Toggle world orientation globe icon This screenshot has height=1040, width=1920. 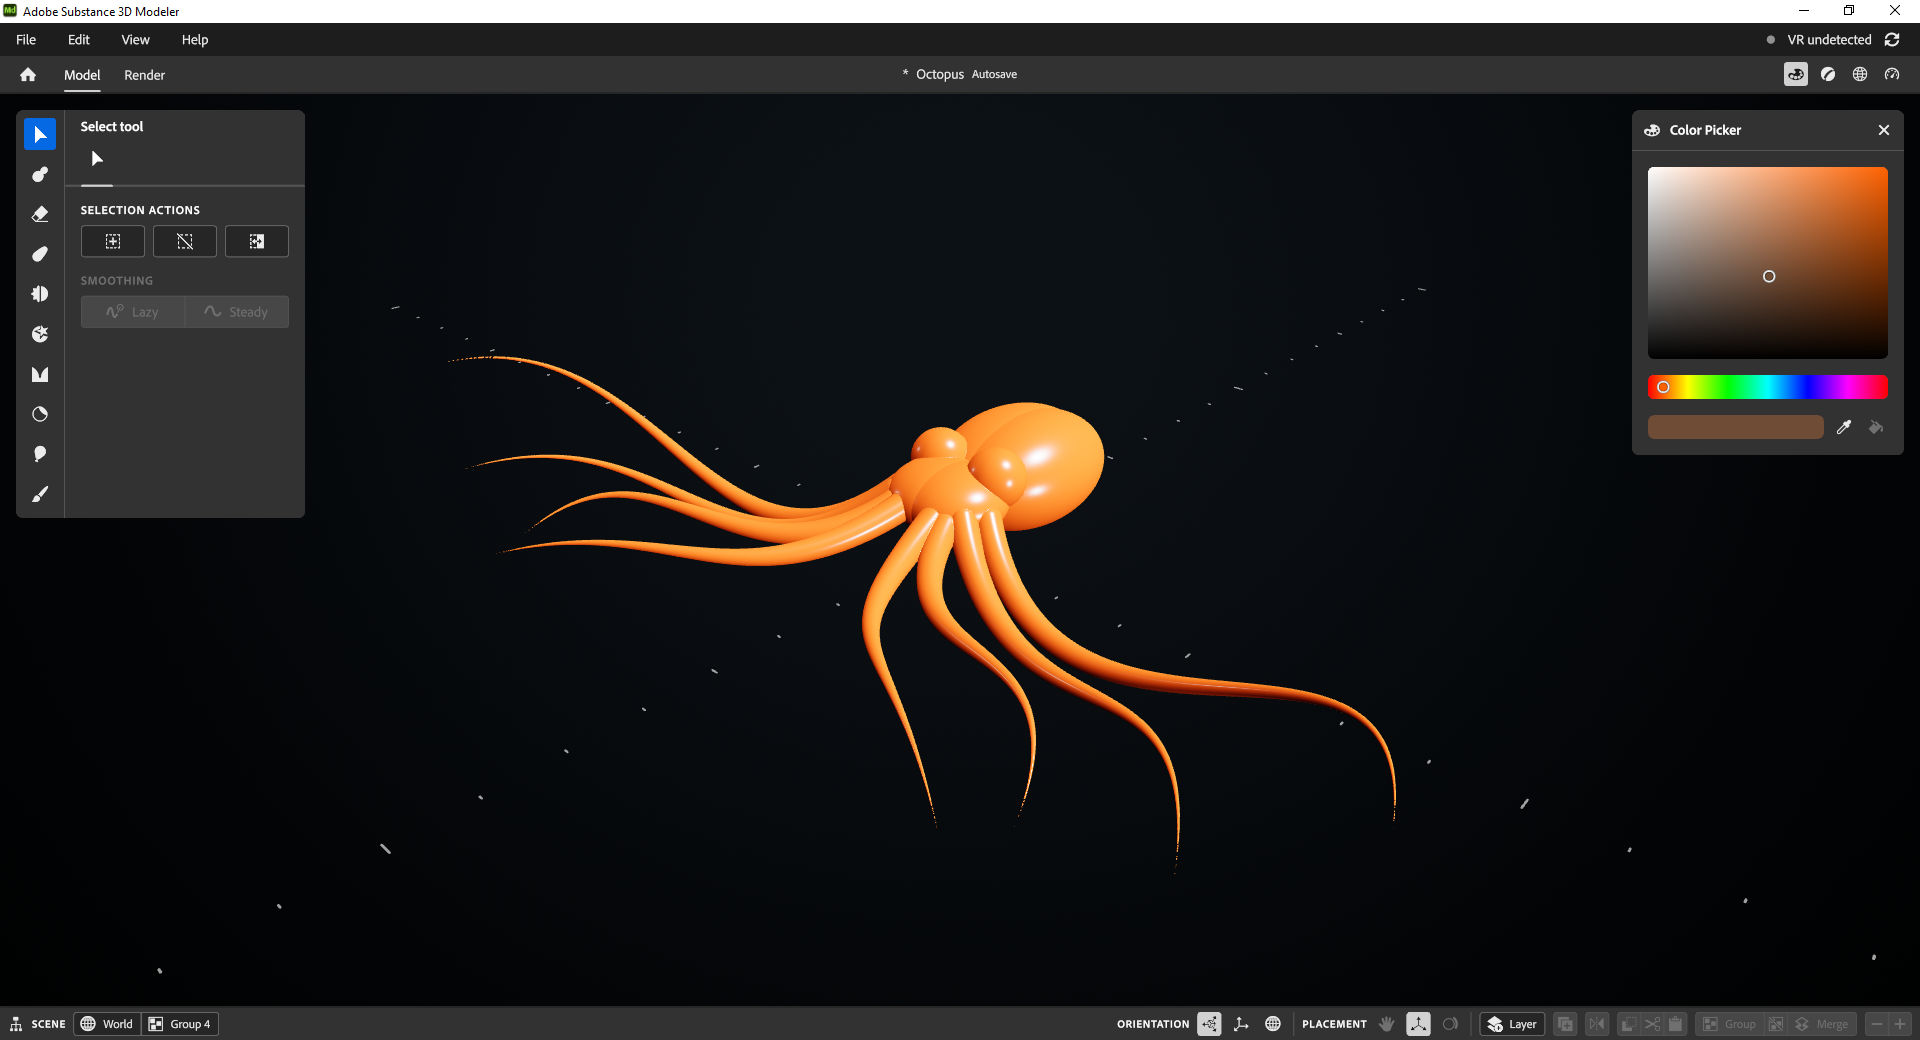pos(1273,1024)
